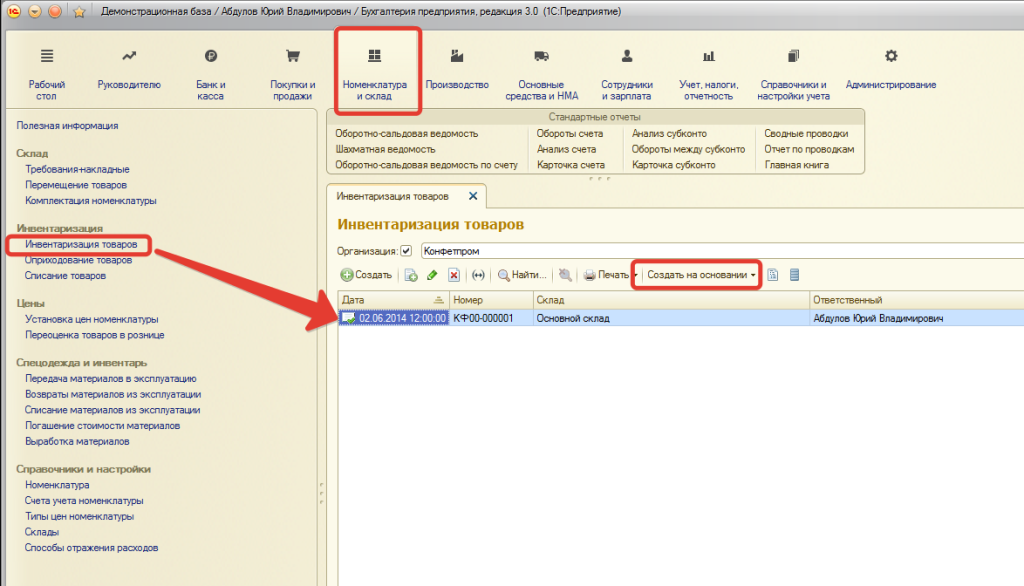Open Анализ счета report
1024x586 pixels.
click(566, 149)
